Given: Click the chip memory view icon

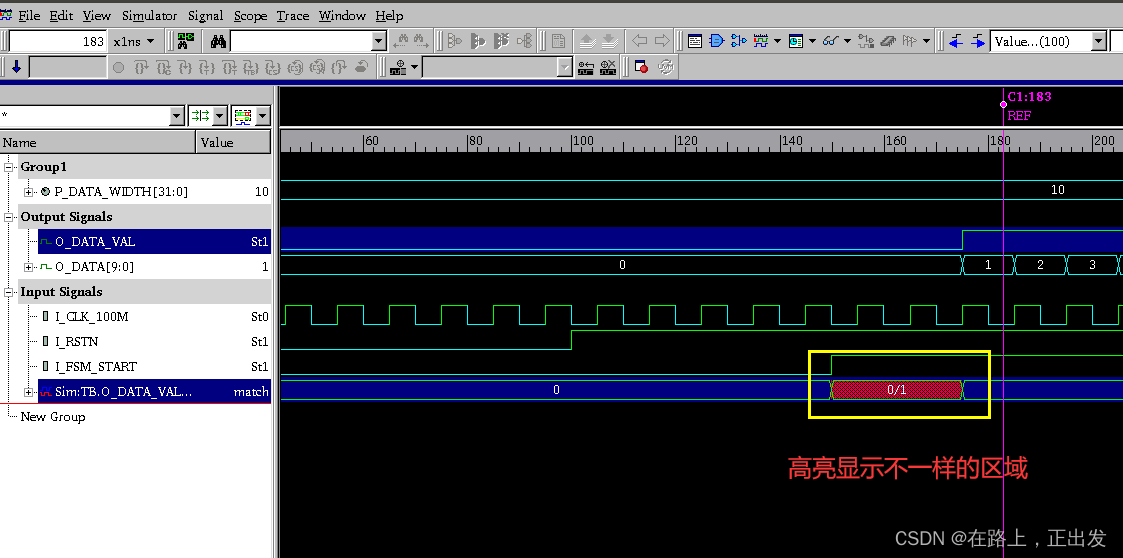Looking at the screenshot, I should 888,41.
